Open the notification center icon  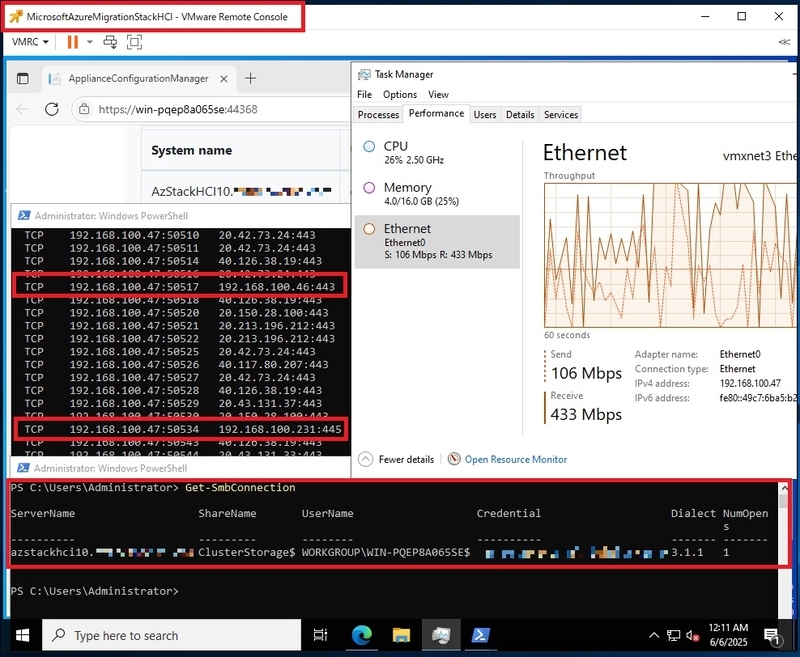[x=770, y=636]
